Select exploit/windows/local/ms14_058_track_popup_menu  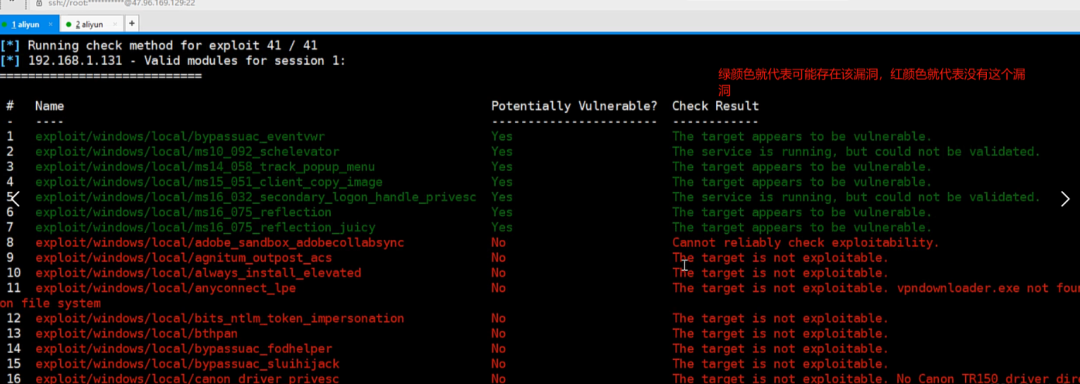tap(205, 167)
